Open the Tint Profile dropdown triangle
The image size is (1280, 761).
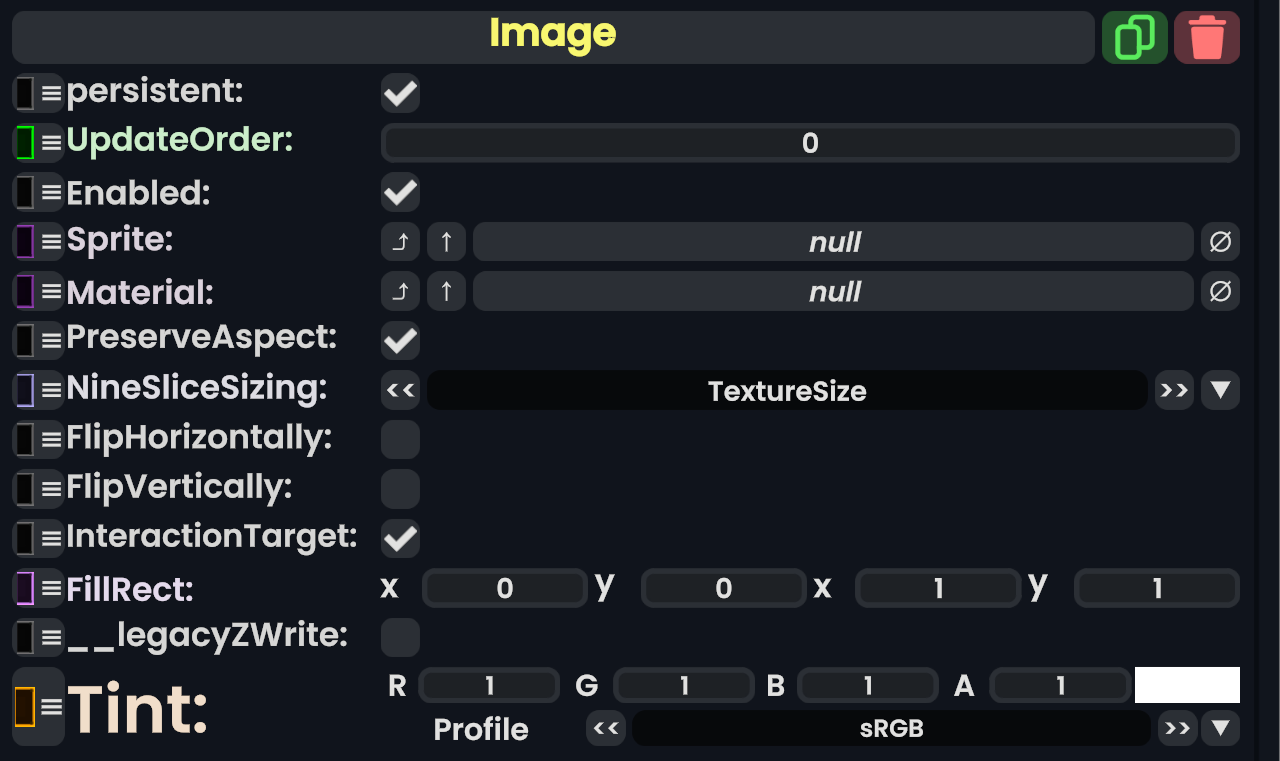coord(1220,728)
